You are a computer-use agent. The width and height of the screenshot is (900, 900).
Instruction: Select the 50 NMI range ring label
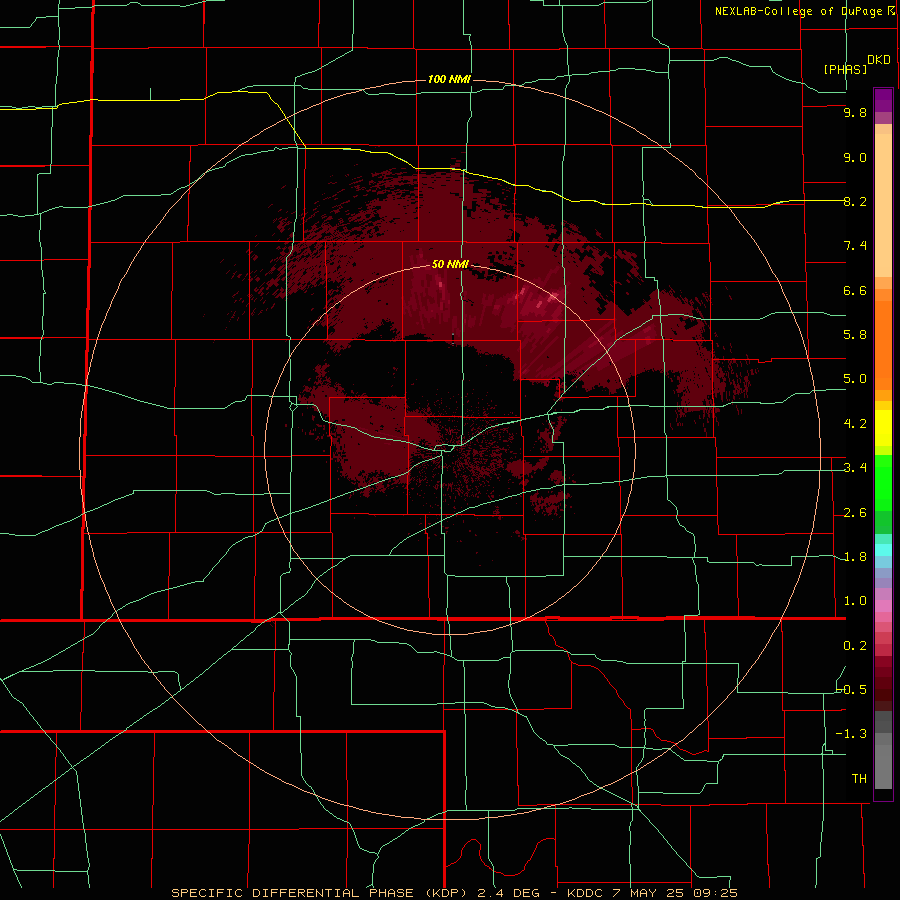tap(450, 264)
